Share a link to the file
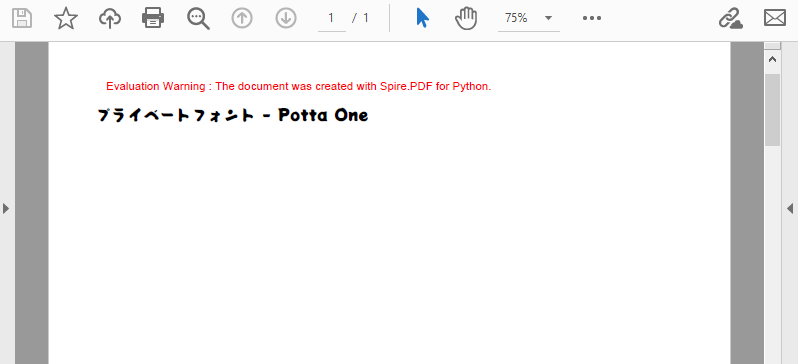This screenshot has height=364, width=798. (x=730, y=18)
